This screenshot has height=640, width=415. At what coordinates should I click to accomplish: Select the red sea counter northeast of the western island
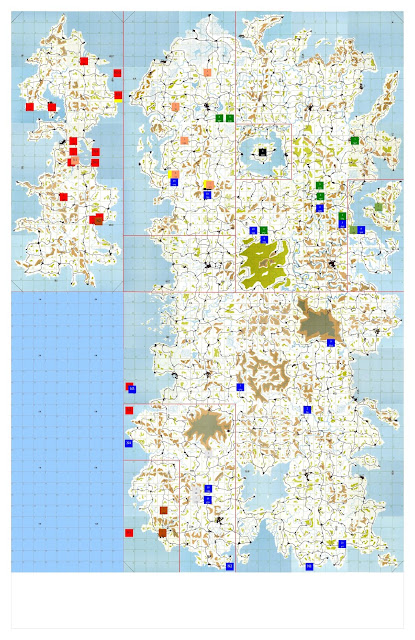pyautogui.click(x=118, y=73)
